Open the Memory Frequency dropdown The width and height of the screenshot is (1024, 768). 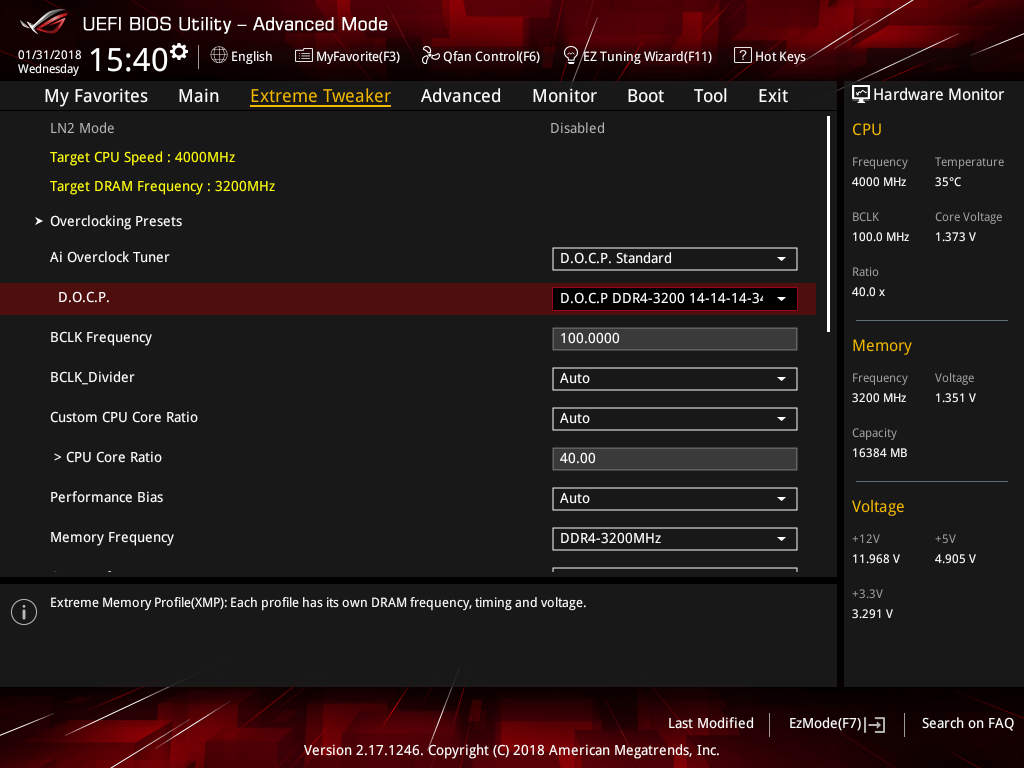point(675,539)
